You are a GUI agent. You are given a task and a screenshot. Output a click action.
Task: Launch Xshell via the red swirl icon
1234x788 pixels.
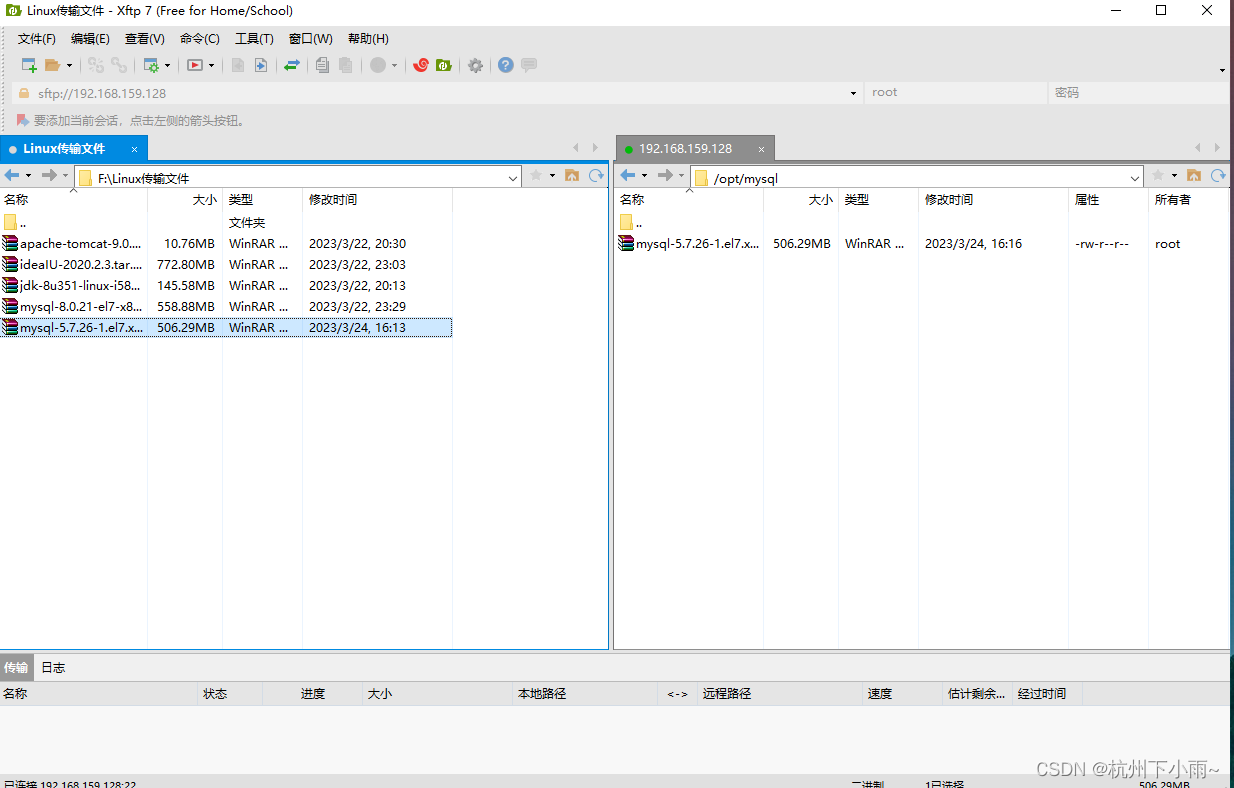[x=421, y=65]
